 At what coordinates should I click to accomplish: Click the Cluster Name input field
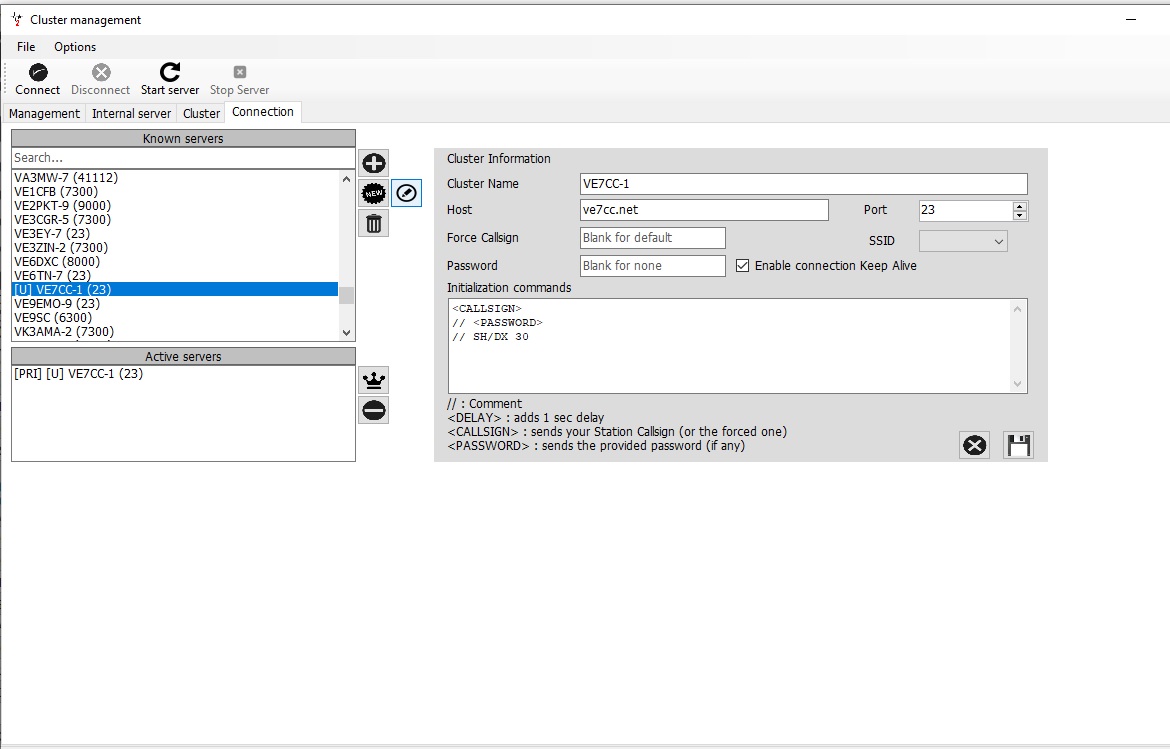[804, 184]
